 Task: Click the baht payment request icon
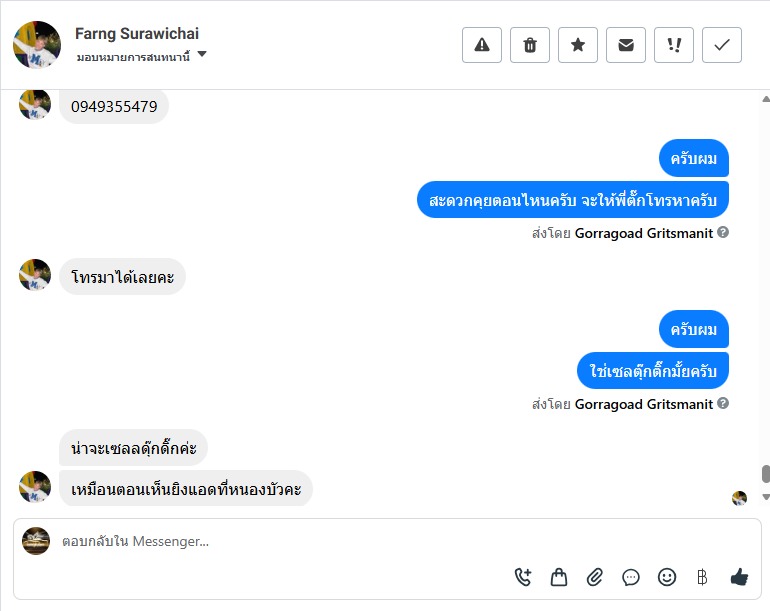click(702, 576)
